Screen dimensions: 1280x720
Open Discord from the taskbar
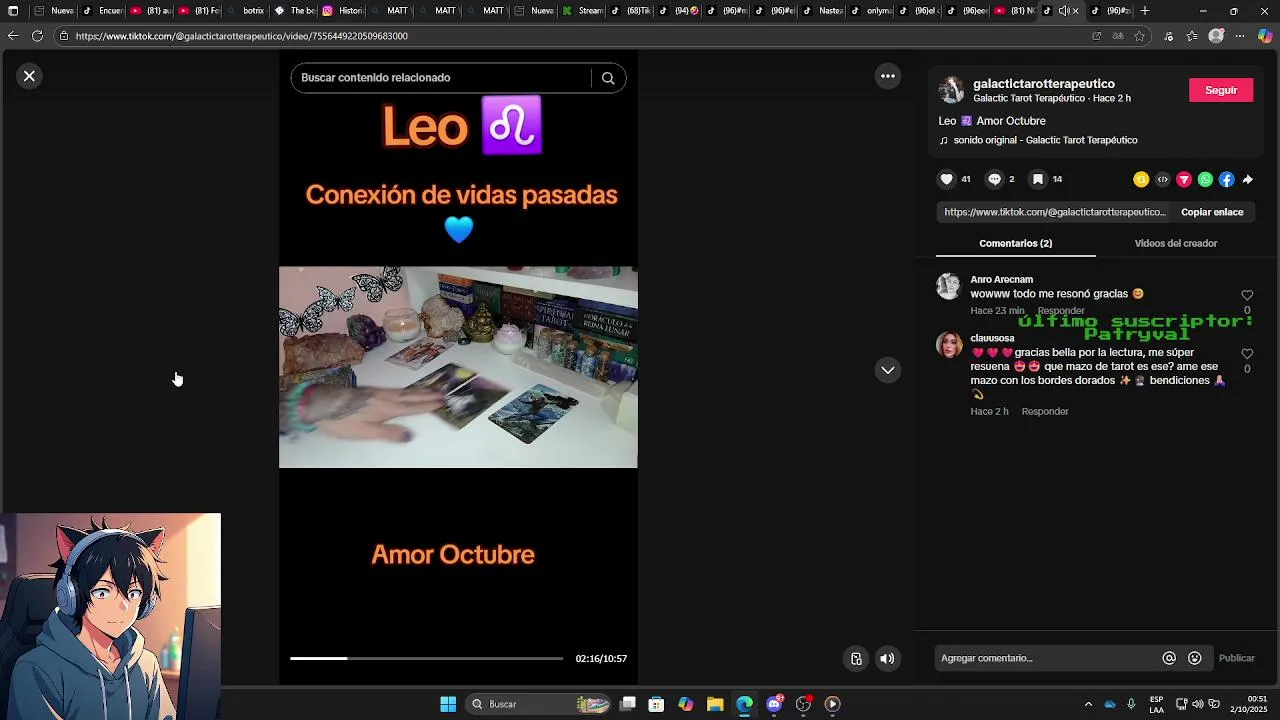coord(774,704)
